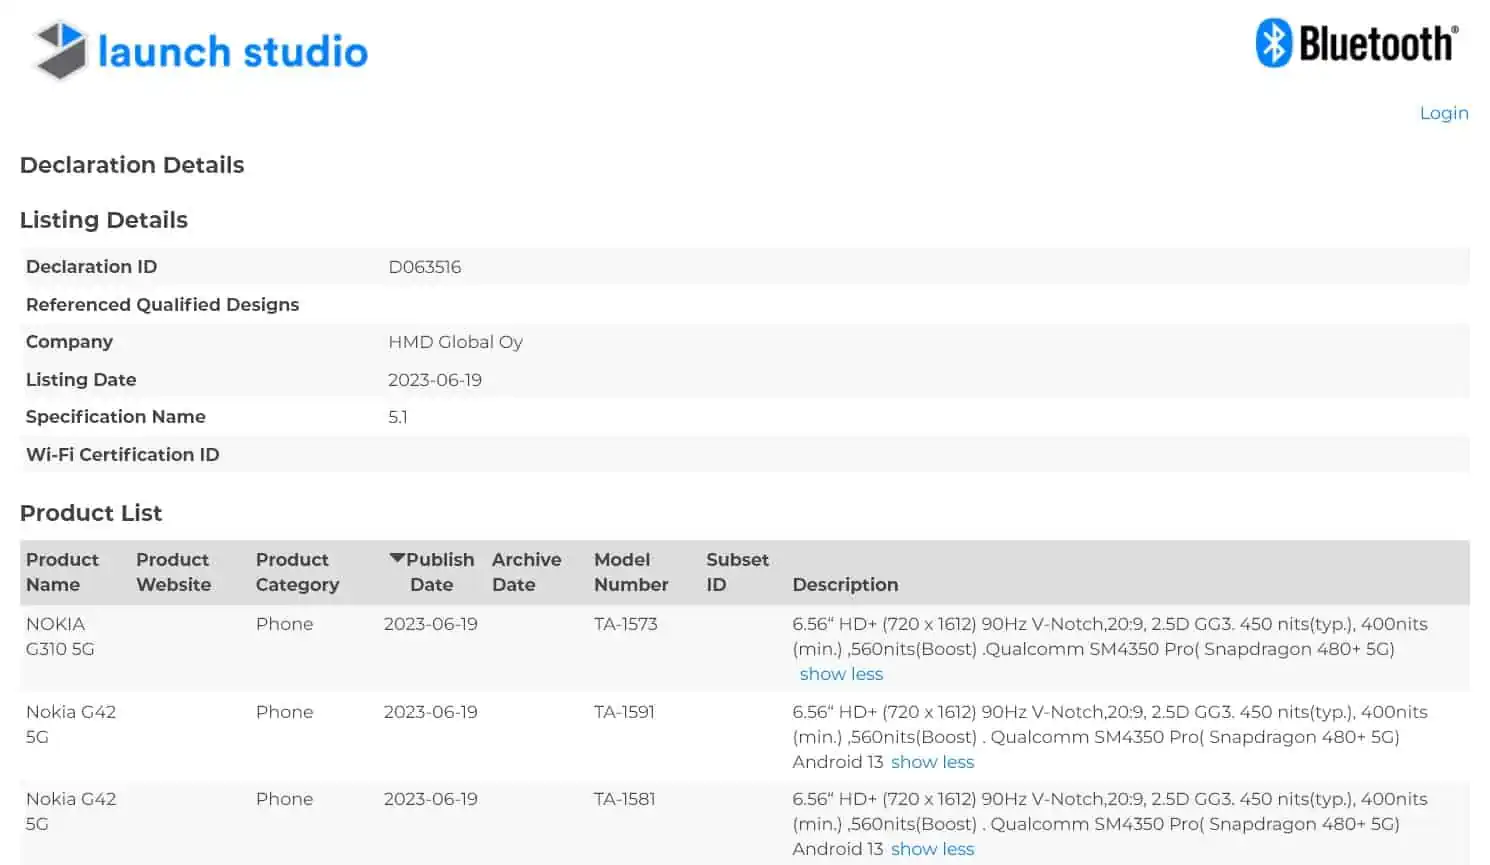
Task: Click the Wi-Fi Certification ID label
Action: [122, 455]
